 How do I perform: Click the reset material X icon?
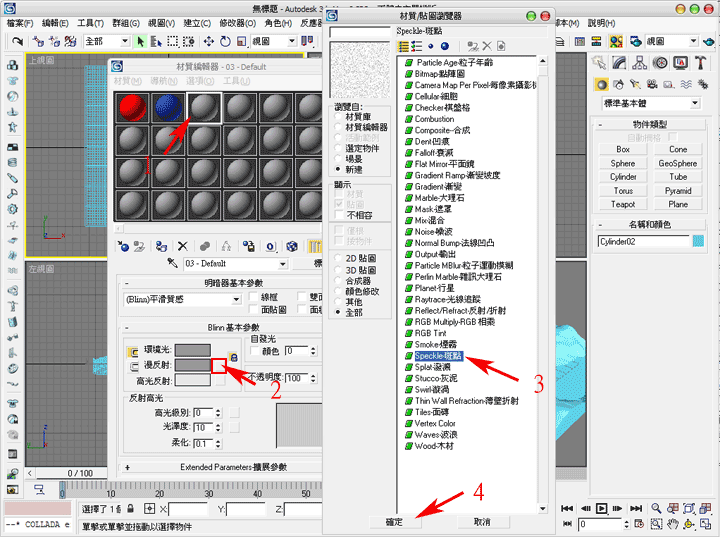pos(183,246)
